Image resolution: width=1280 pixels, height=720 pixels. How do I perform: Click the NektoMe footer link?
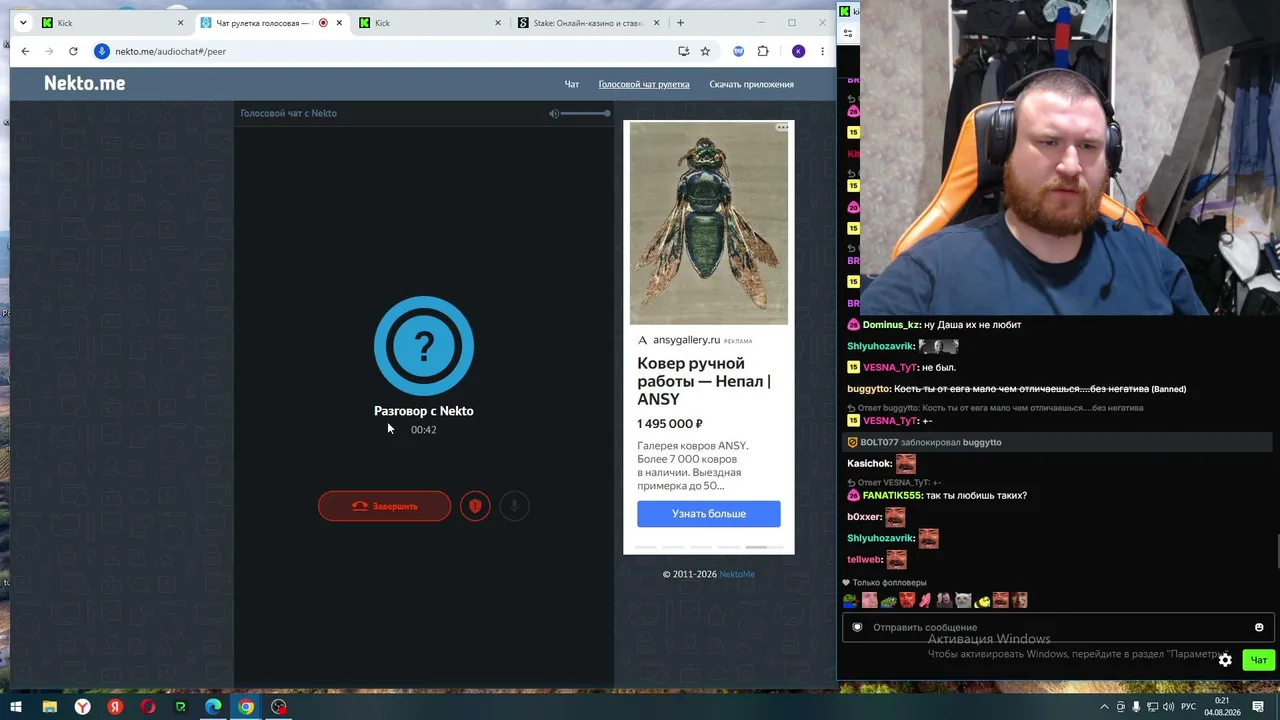click(737, 574)
